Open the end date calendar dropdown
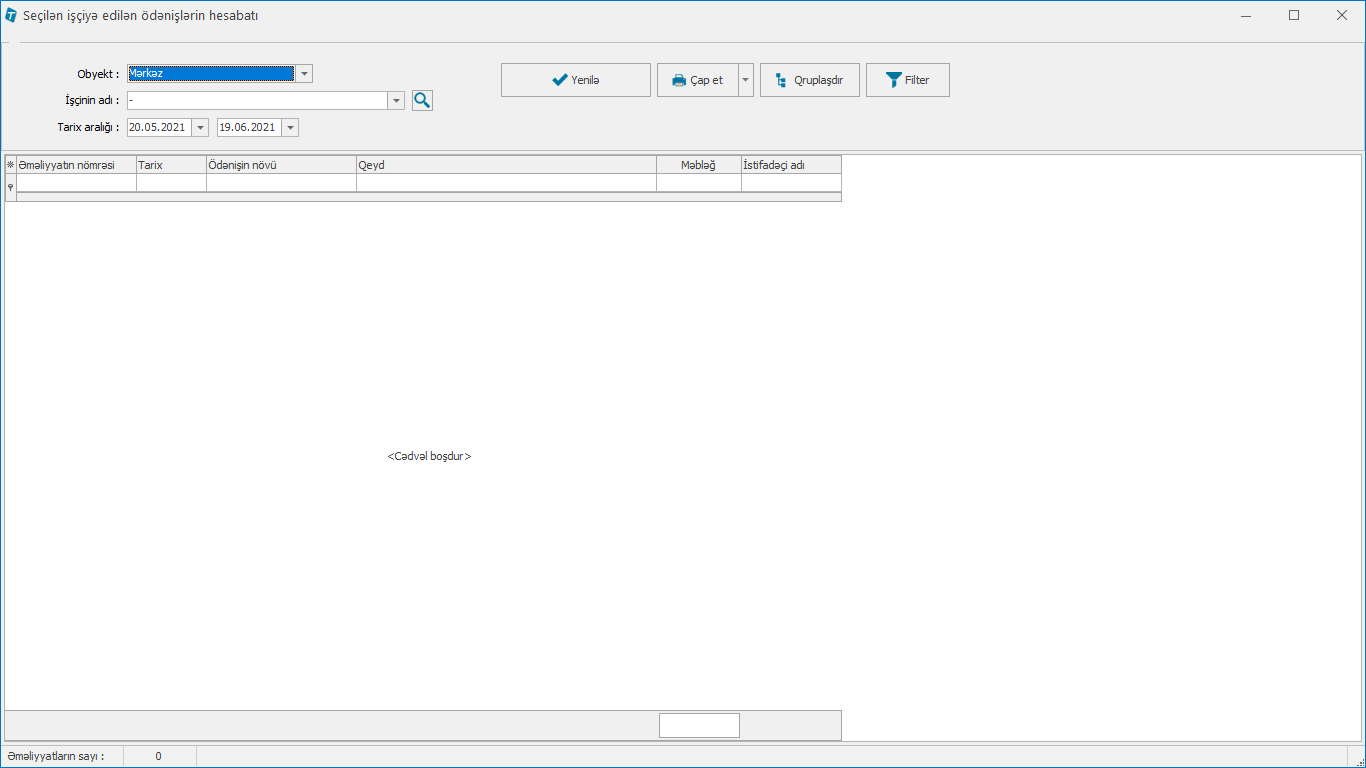 [290, 128]
